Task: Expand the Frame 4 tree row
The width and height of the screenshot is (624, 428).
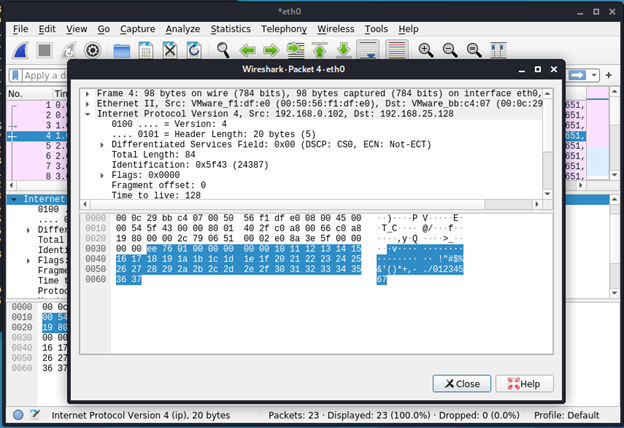Action: [x=88, y=94]
